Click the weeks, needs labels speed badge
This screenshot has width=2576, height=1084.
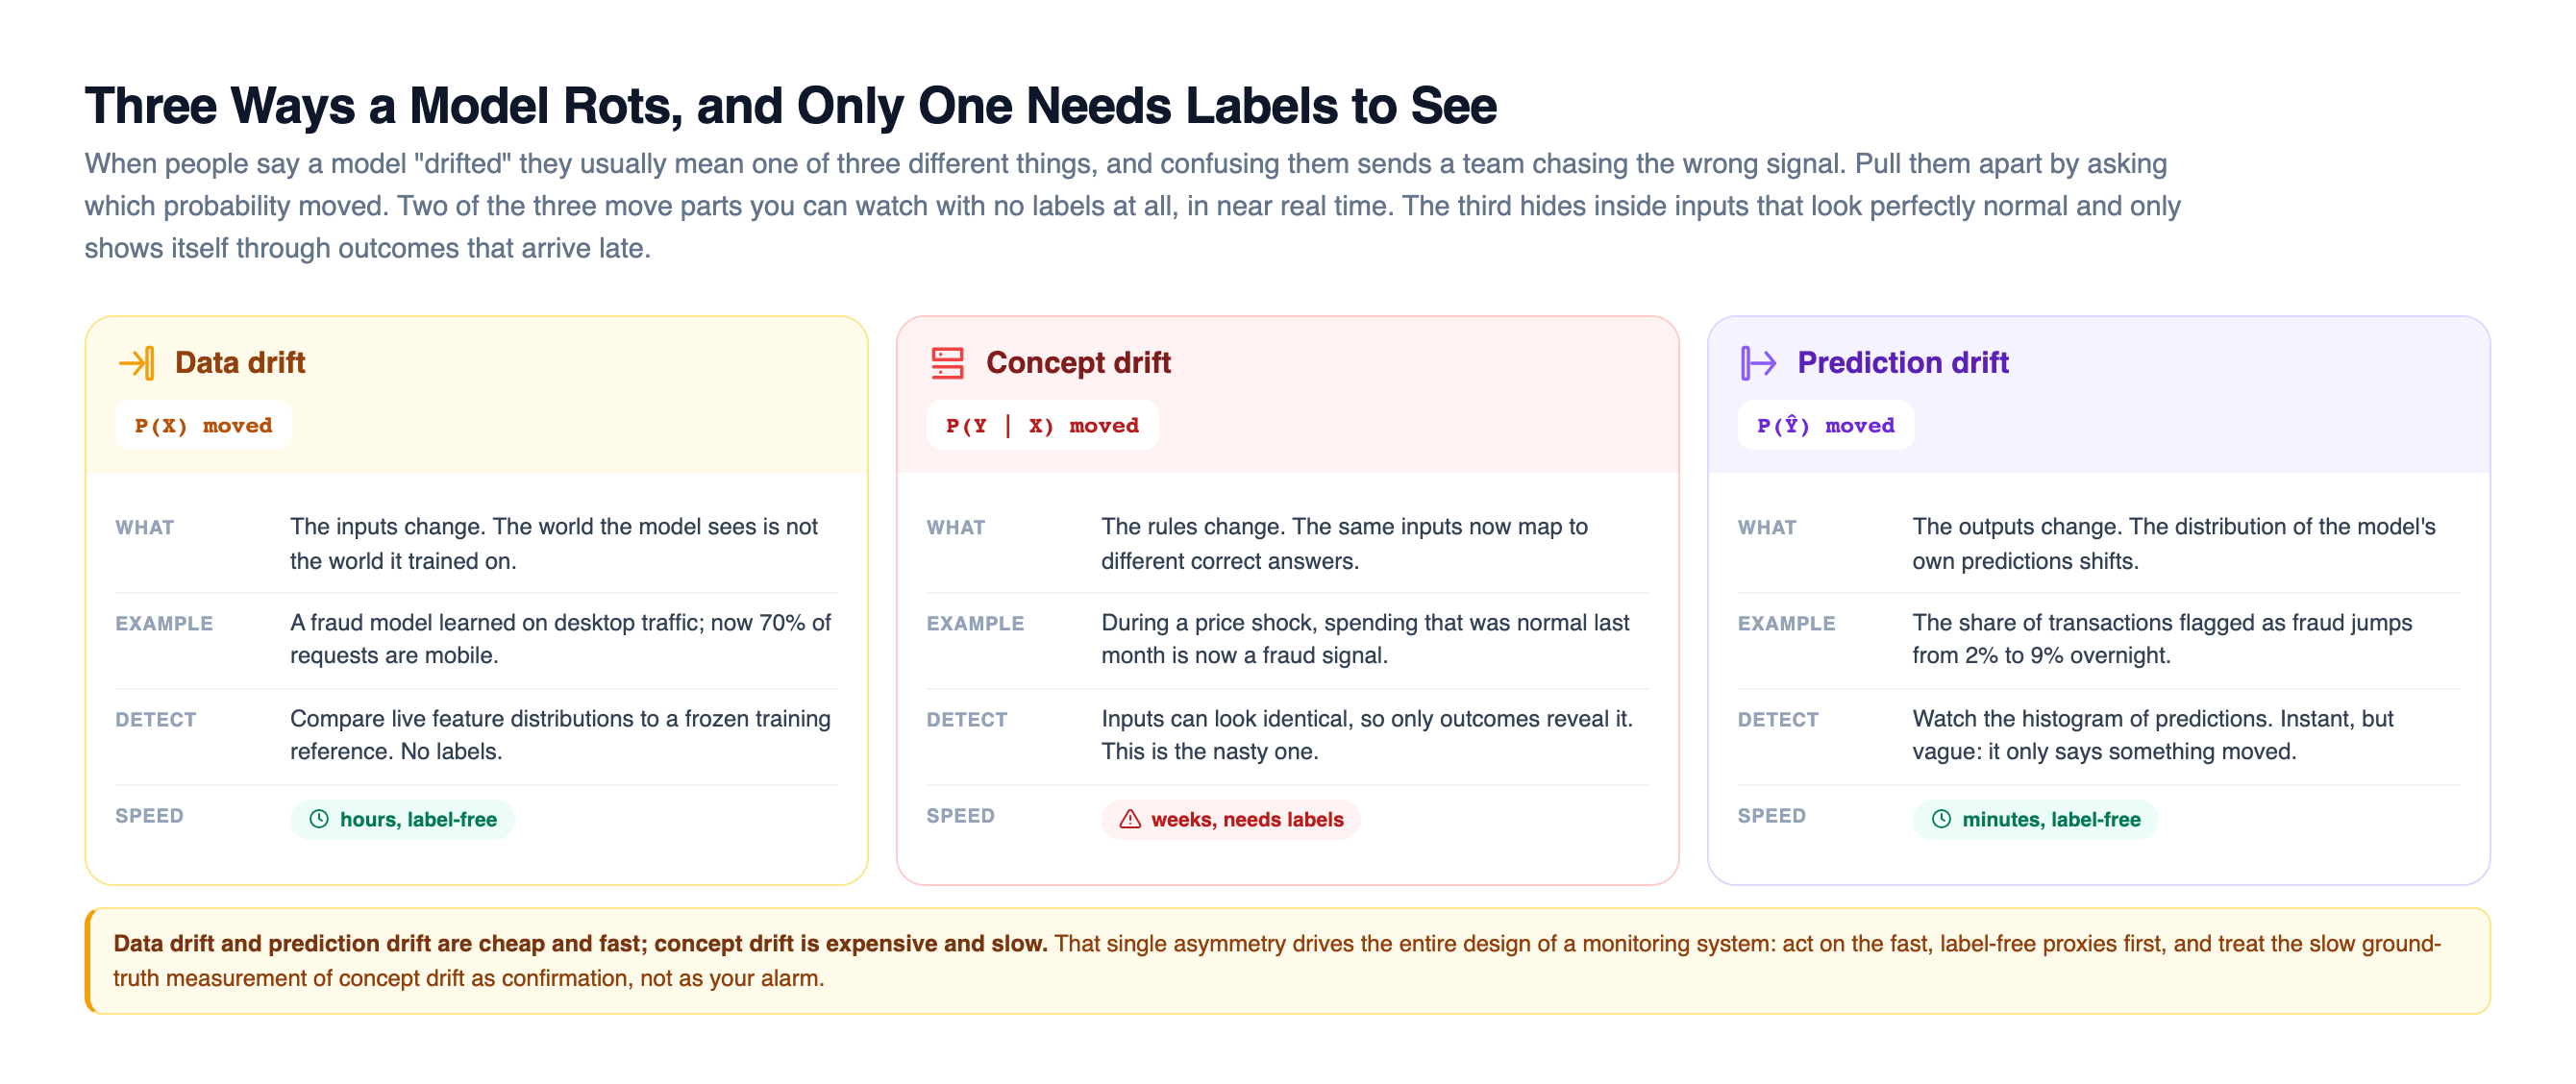pyautogui.click(x=1230, y=819)
